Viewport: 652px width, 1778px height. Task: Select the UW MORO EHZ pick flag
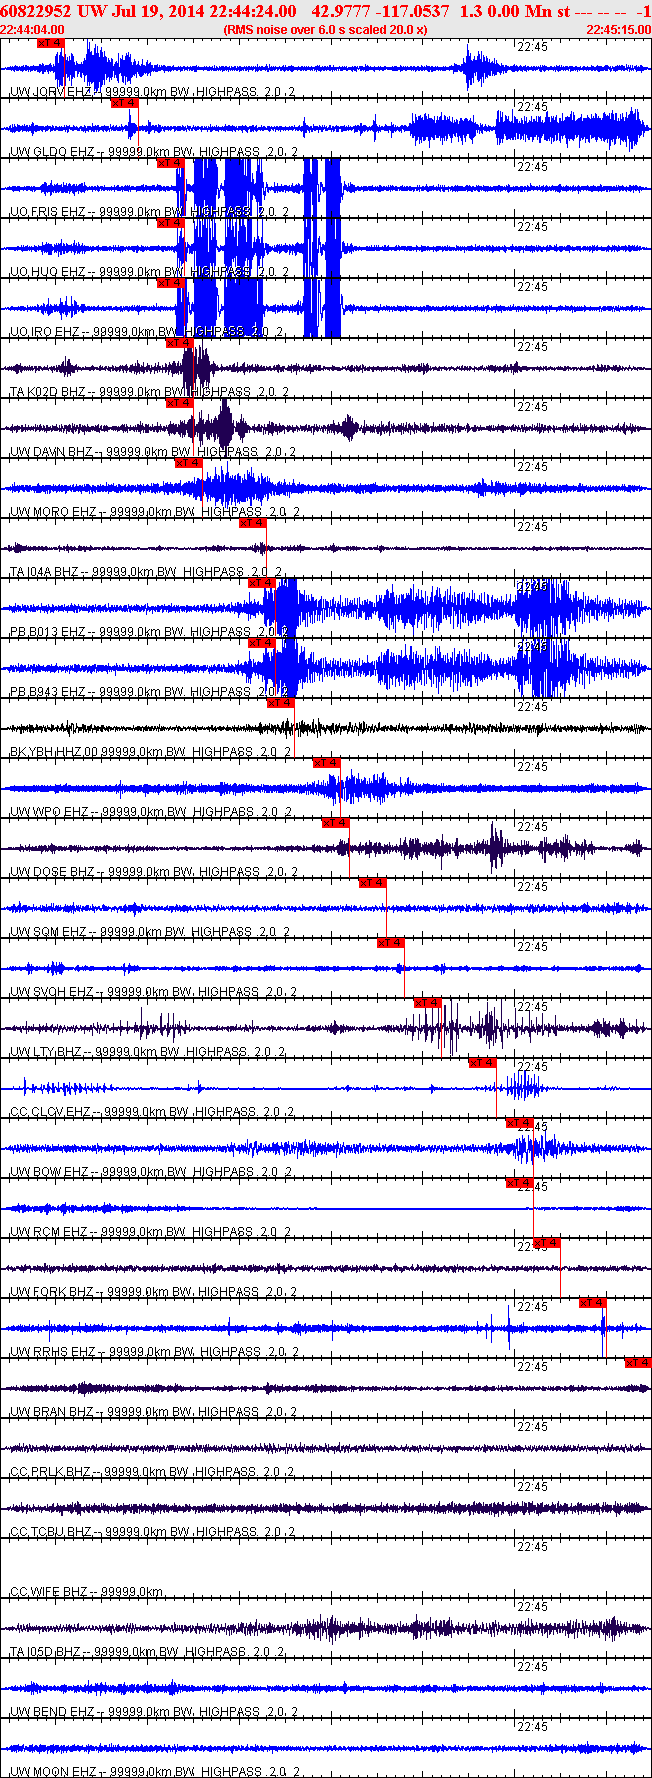click(188, 463)
